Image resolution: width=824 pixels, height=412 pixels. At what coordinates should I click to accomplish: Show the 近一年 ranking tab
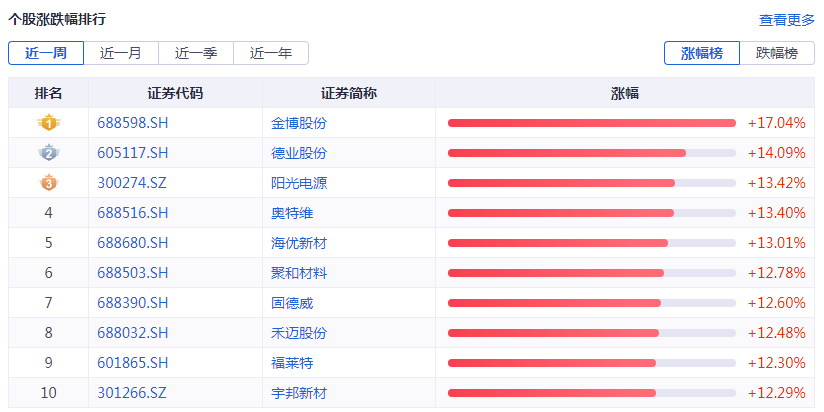(271, 53)
